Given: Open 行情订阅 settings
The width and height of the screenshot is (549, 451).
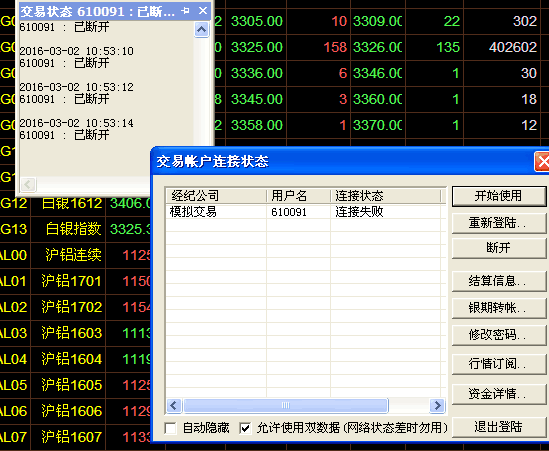Looking at the screenshot, I should [x=499, y=364].
